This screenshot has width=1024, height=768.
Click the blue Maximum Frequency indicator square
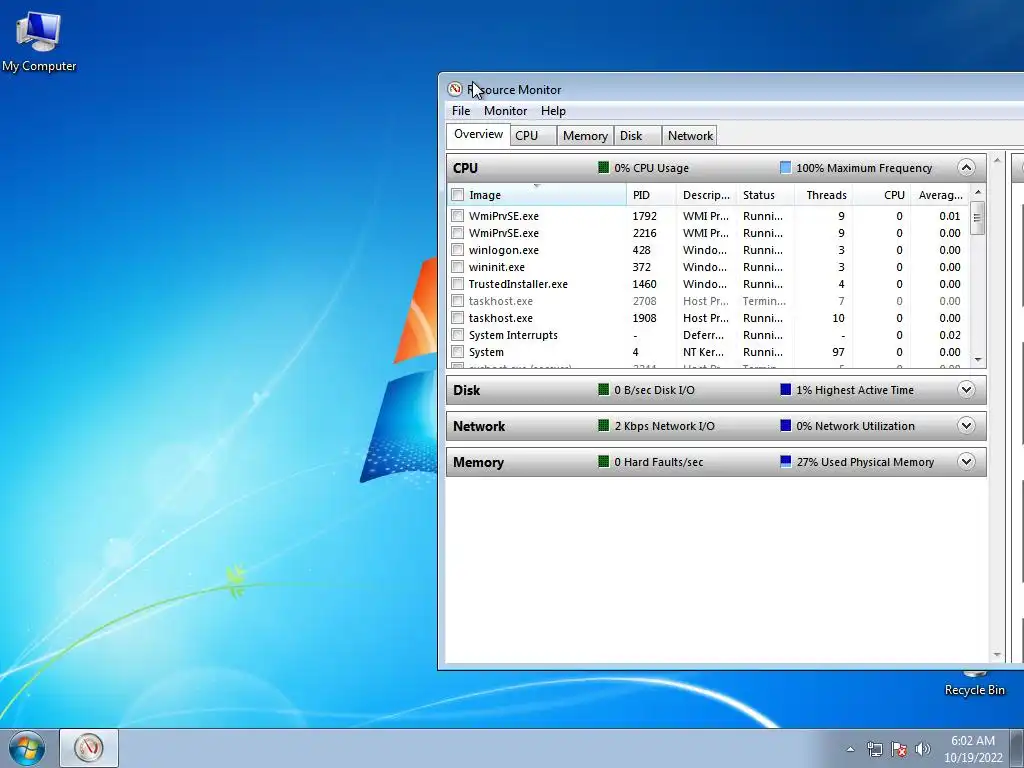pos(786,168)
